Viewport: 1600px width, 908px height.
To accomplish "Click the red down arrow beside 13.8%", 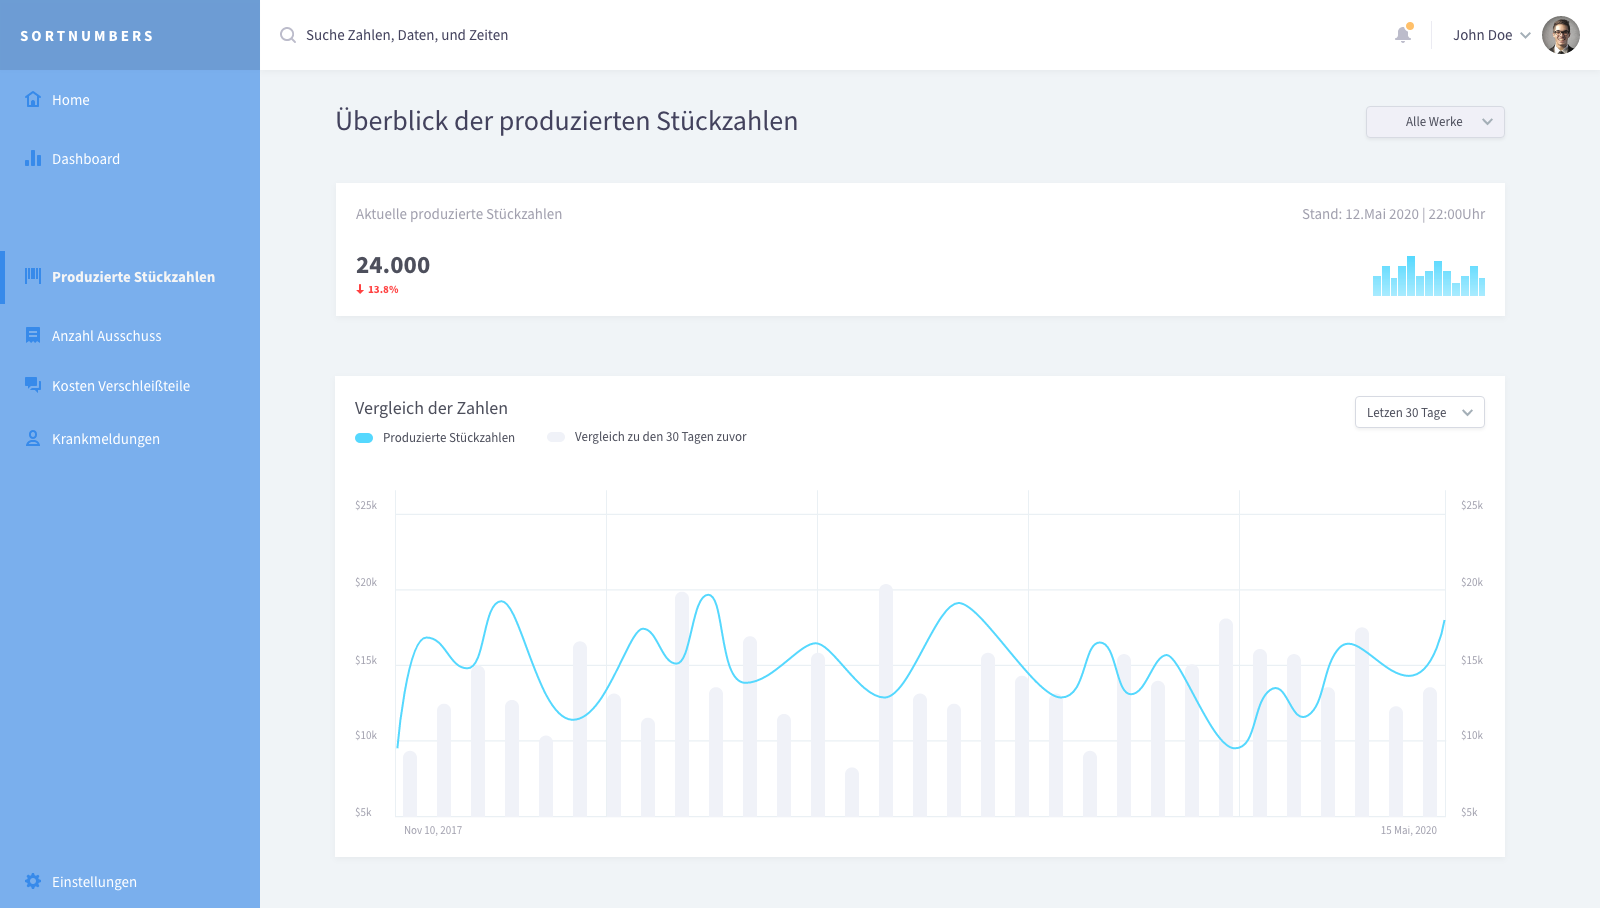I will pyautogui.click(x=360, y=289).
